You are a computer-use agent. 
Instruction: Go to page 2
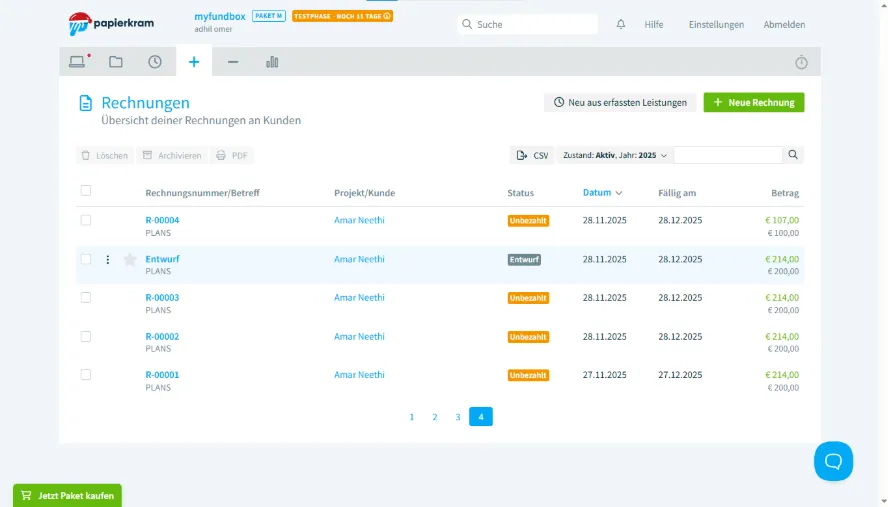[x=435, y=417]
